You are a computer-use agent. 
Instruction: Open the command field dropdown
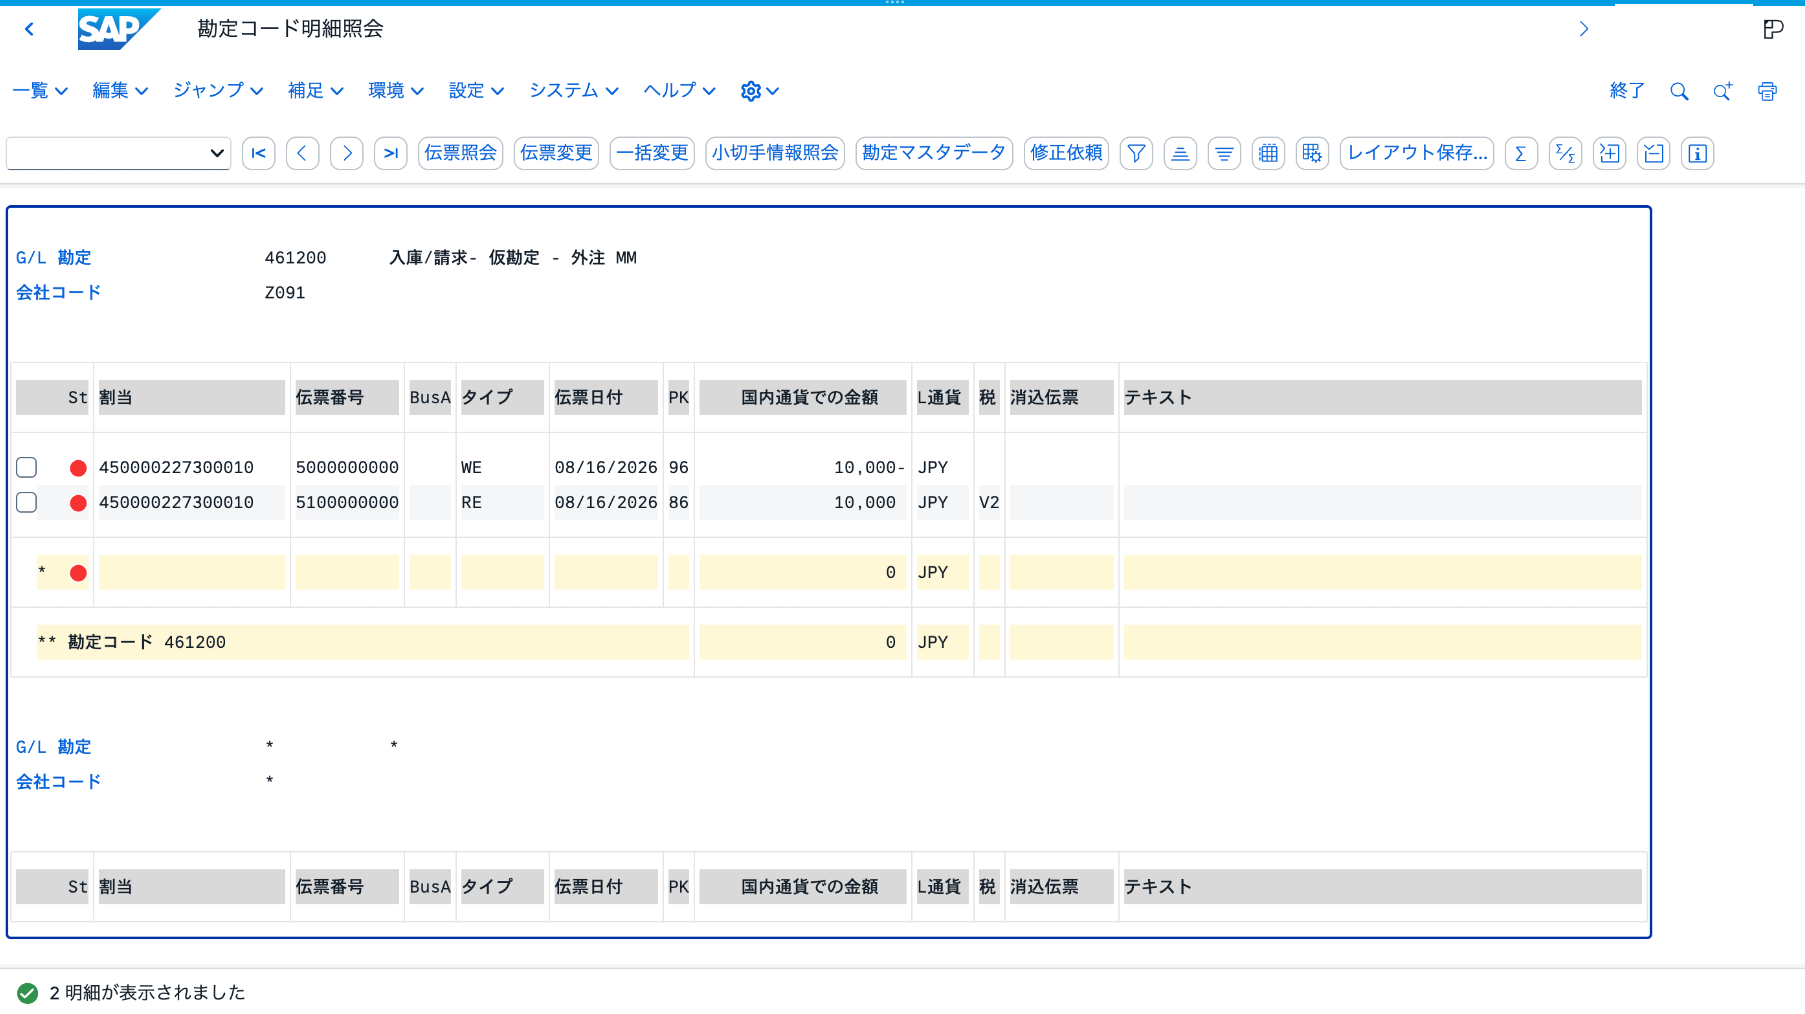pos(216,153)
